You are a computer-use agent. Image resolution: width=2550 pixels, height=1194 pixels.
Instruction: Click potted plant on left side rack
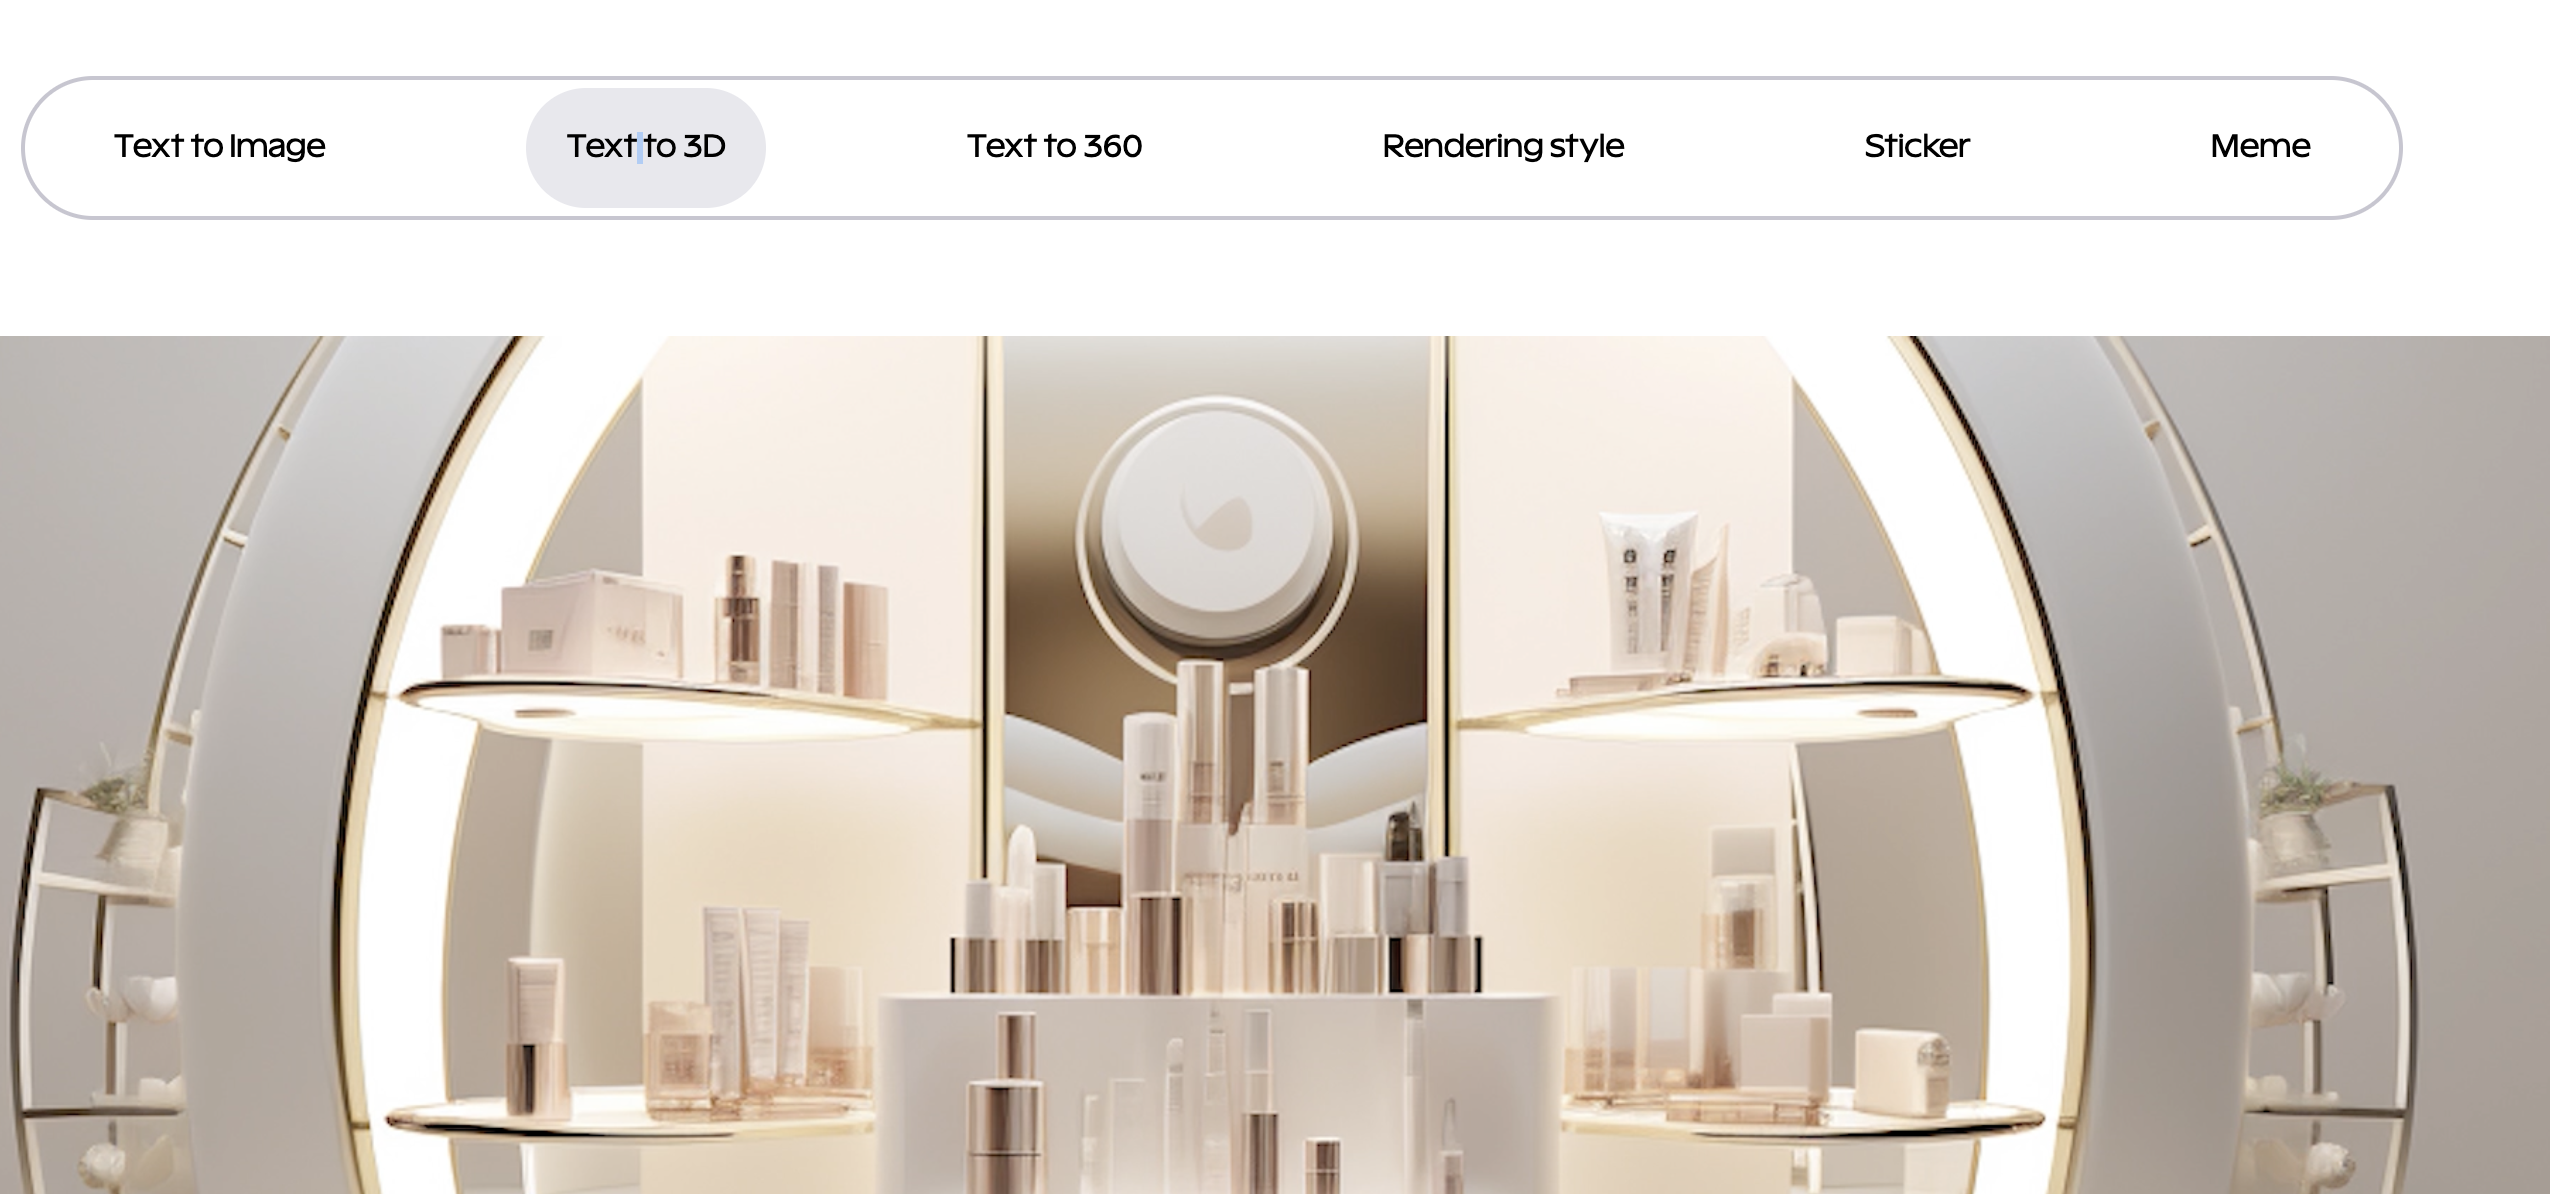(125, 815)
